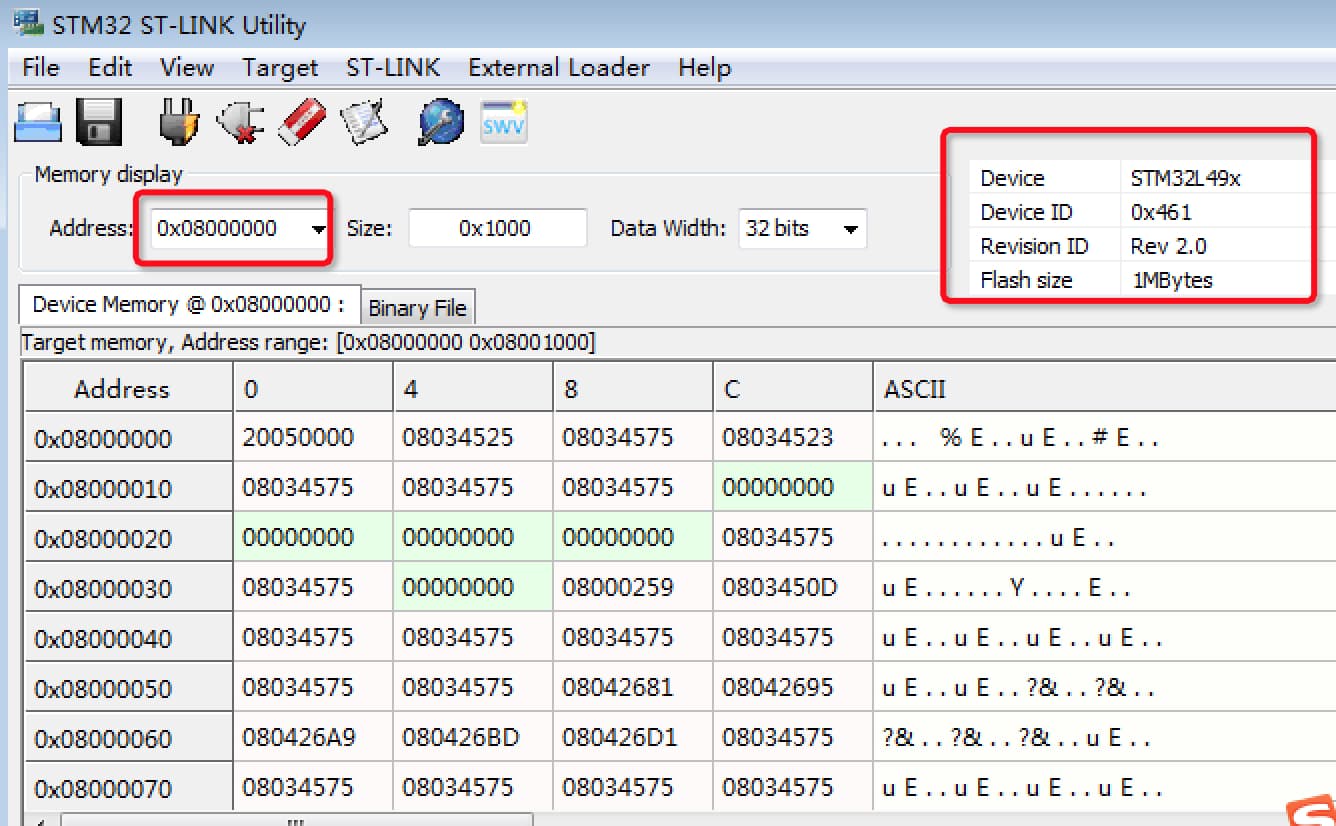Click row address 0x08000050

[x=128, y=688]
